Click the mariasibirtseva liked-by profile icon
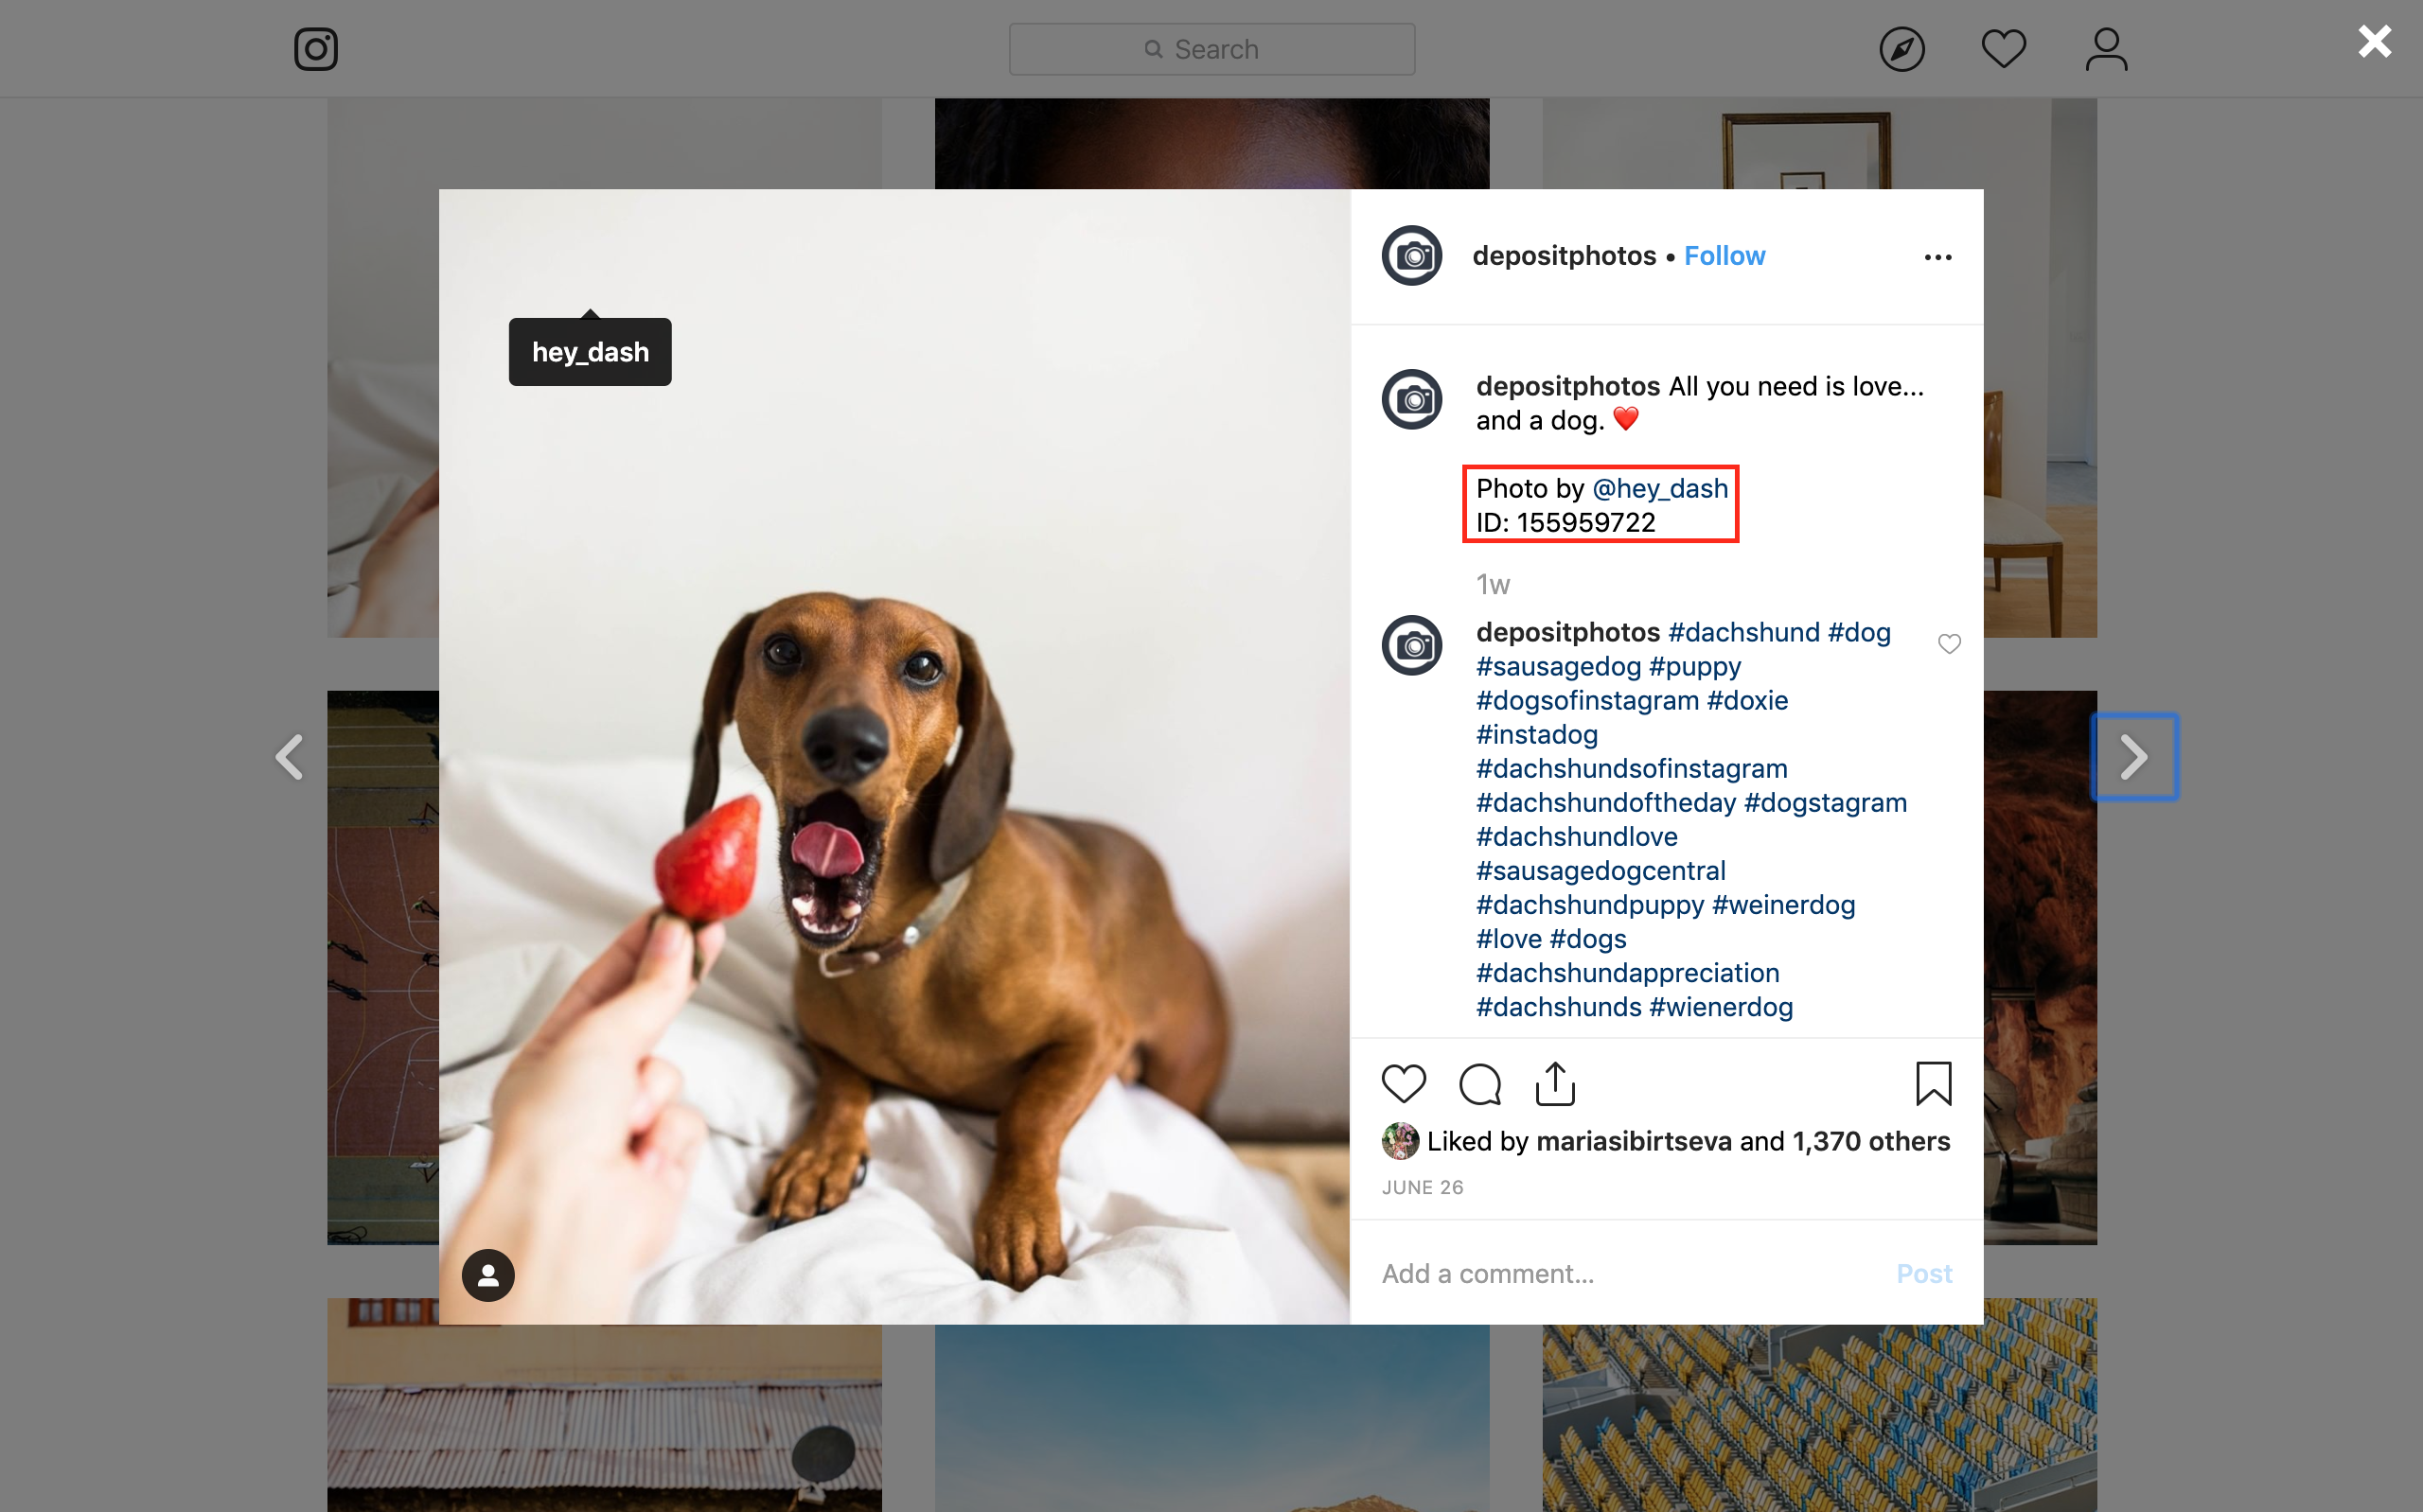2423x1512 pixels. tap(1399, 1141)
